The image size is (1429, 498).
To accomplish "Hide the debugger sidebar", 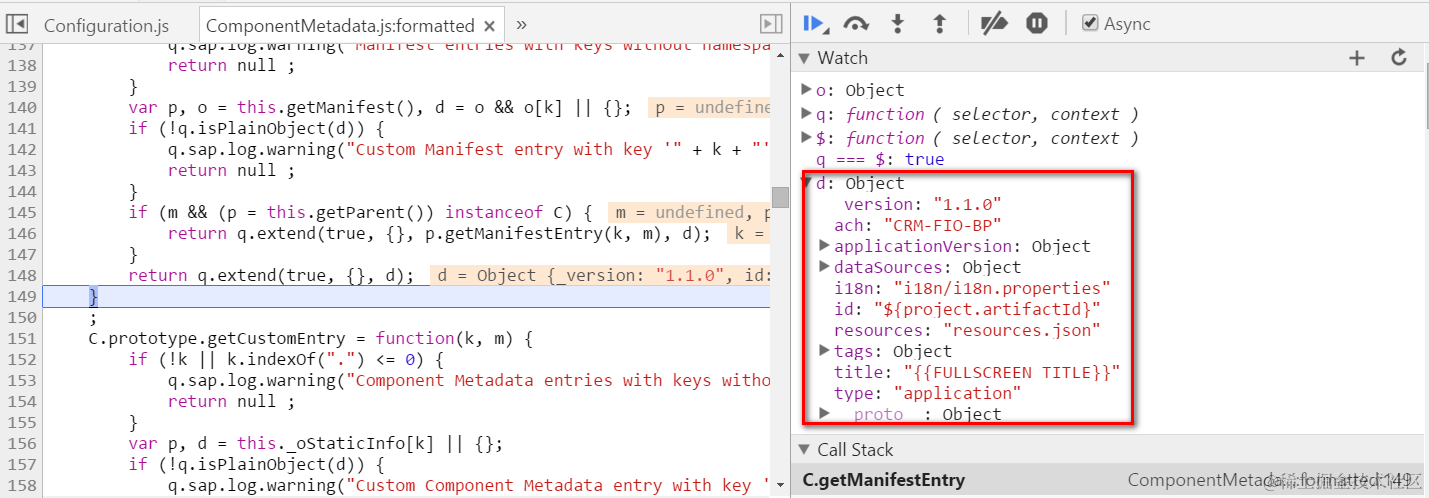I will [770, 24].
